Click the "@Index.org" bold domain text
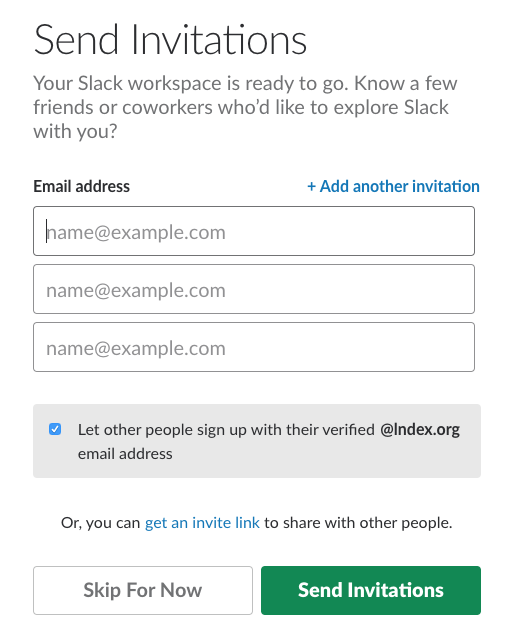Viewport: 511px width, 641px height. tap(420, 430)
